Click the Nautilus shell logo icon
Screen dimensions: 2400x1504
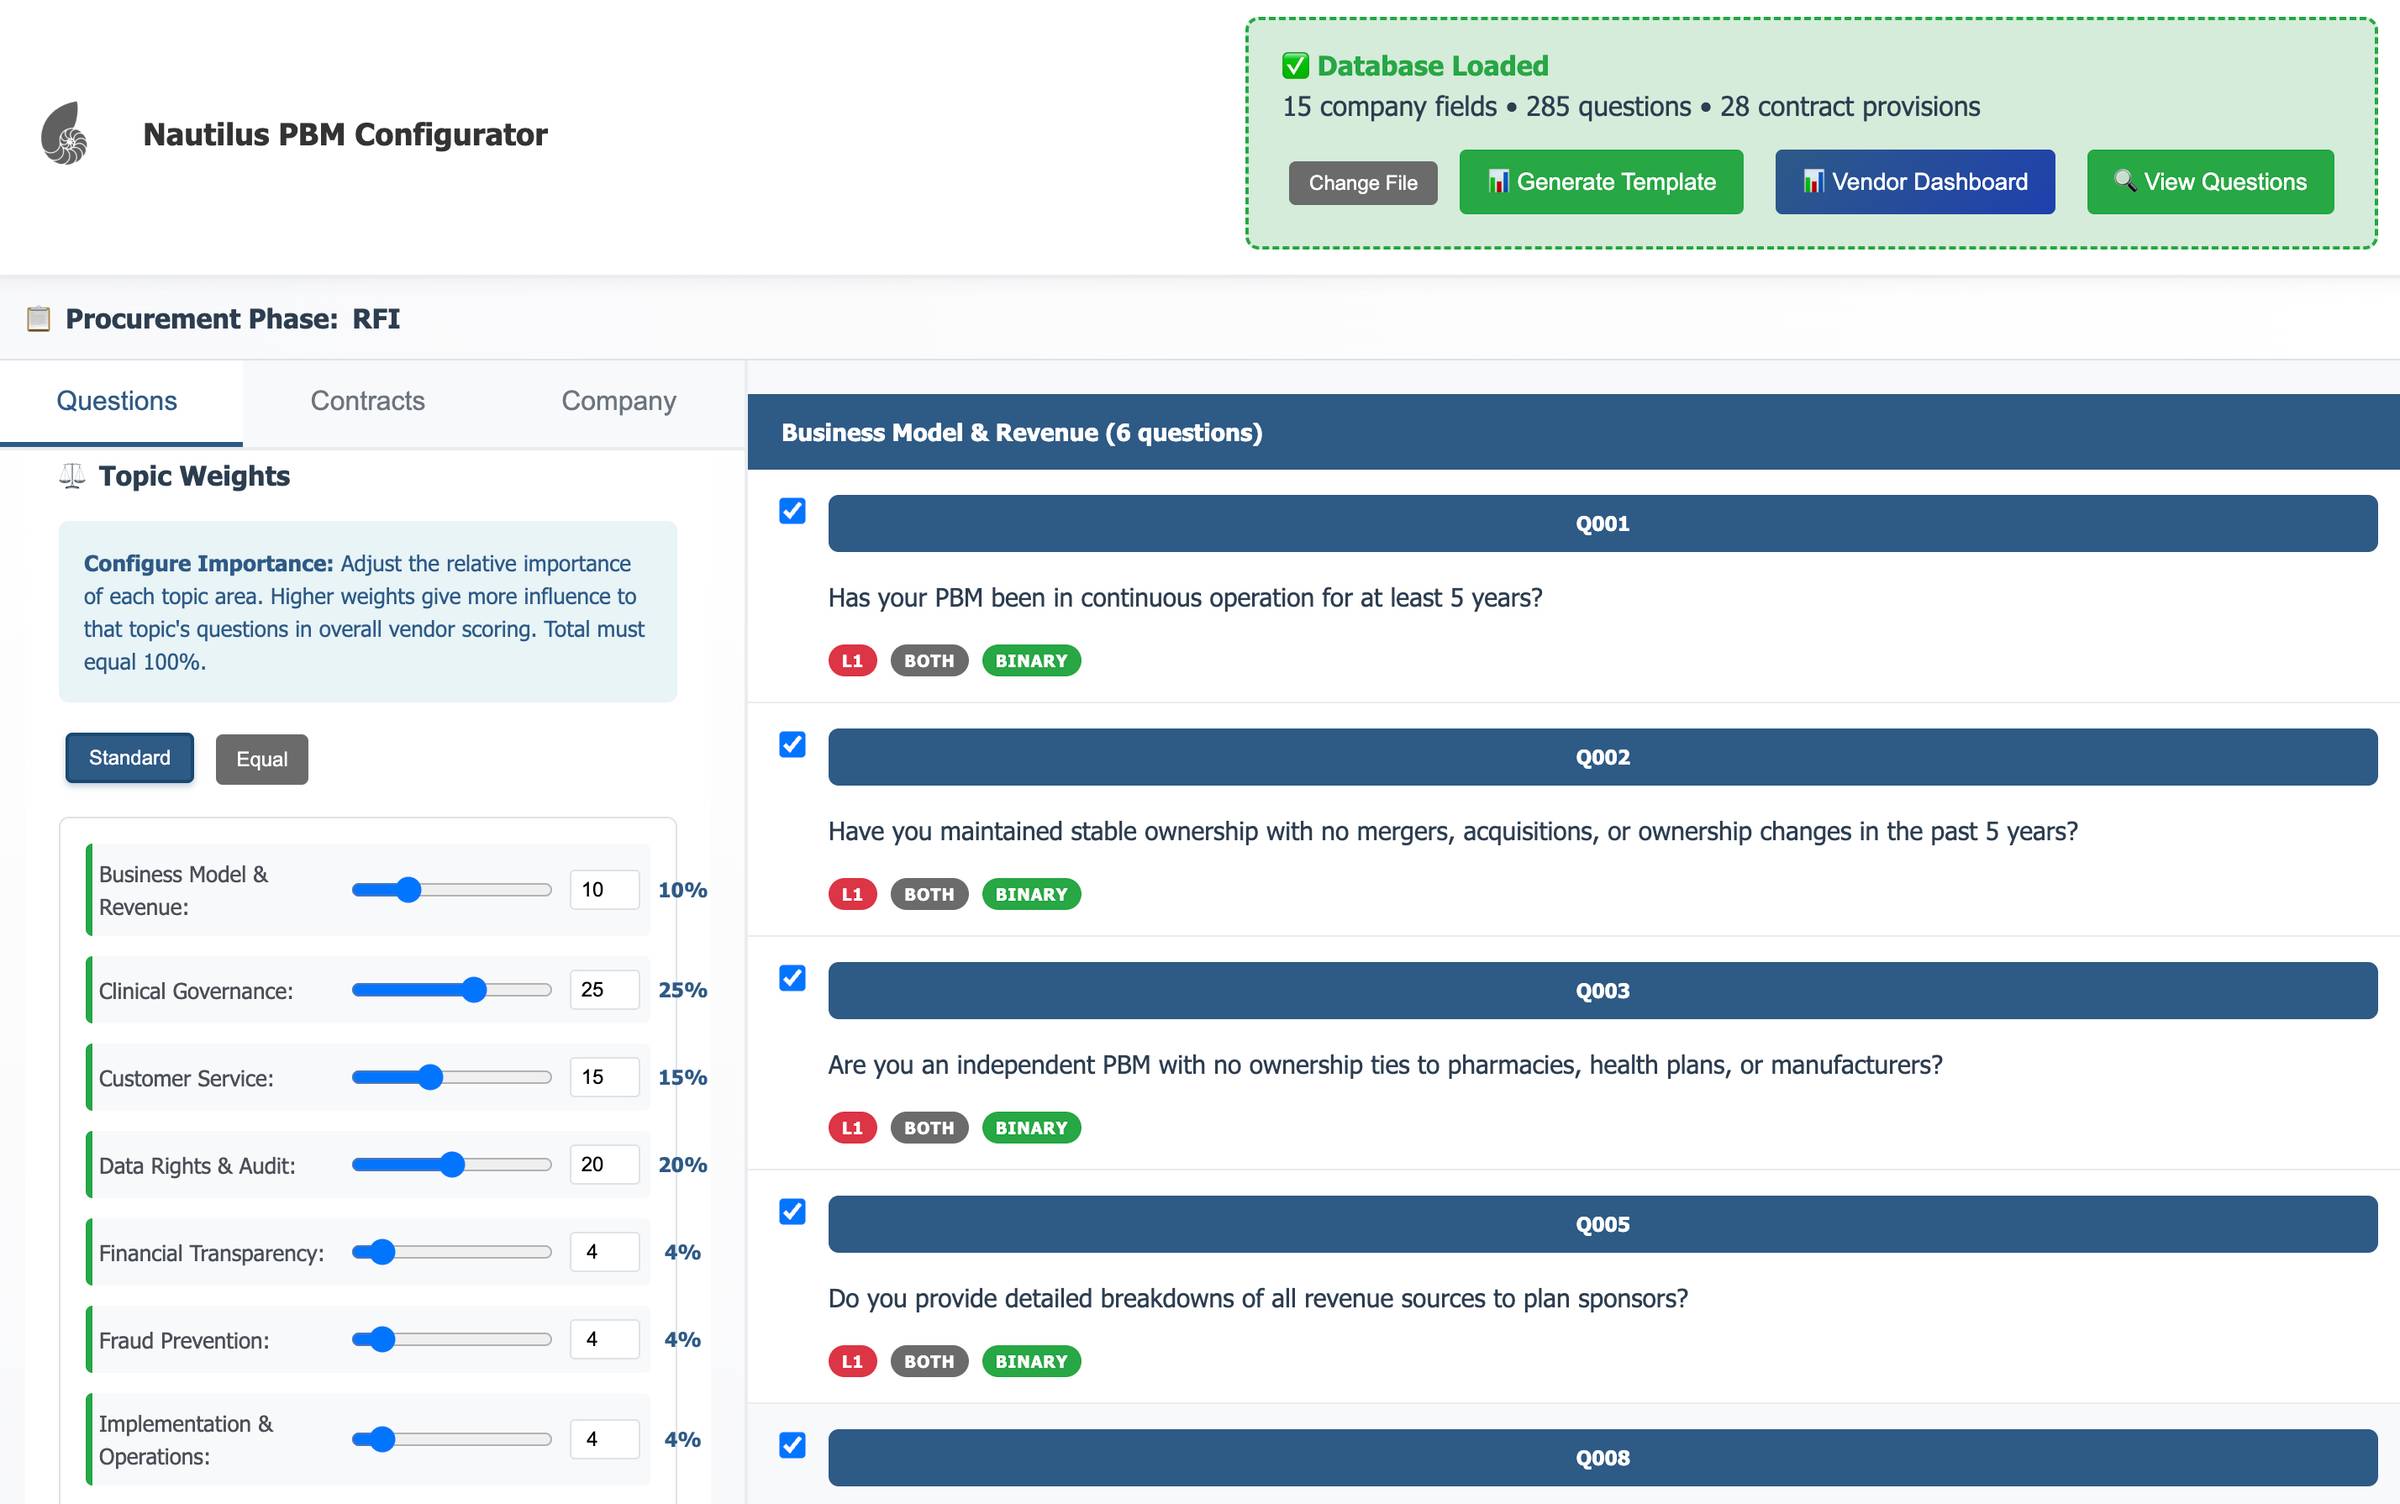click(x=64, y=133)
